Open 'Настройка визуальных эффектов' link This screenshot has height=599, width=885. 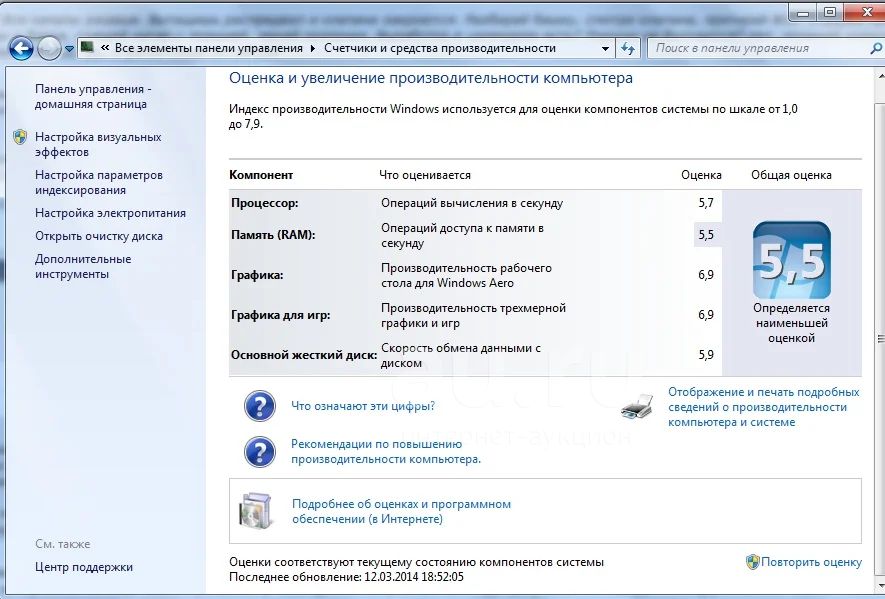pyautogui.click(x=98, y=145)
